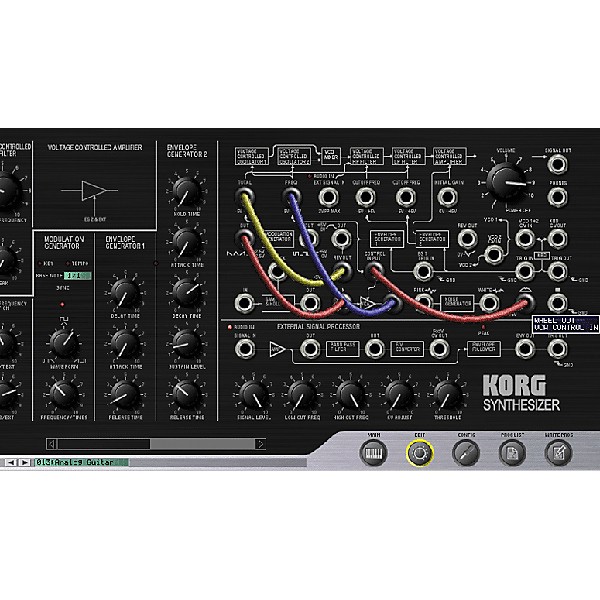Select the next program arrow
The height and width of the screenshot is (600, 600).
[24, 463]
